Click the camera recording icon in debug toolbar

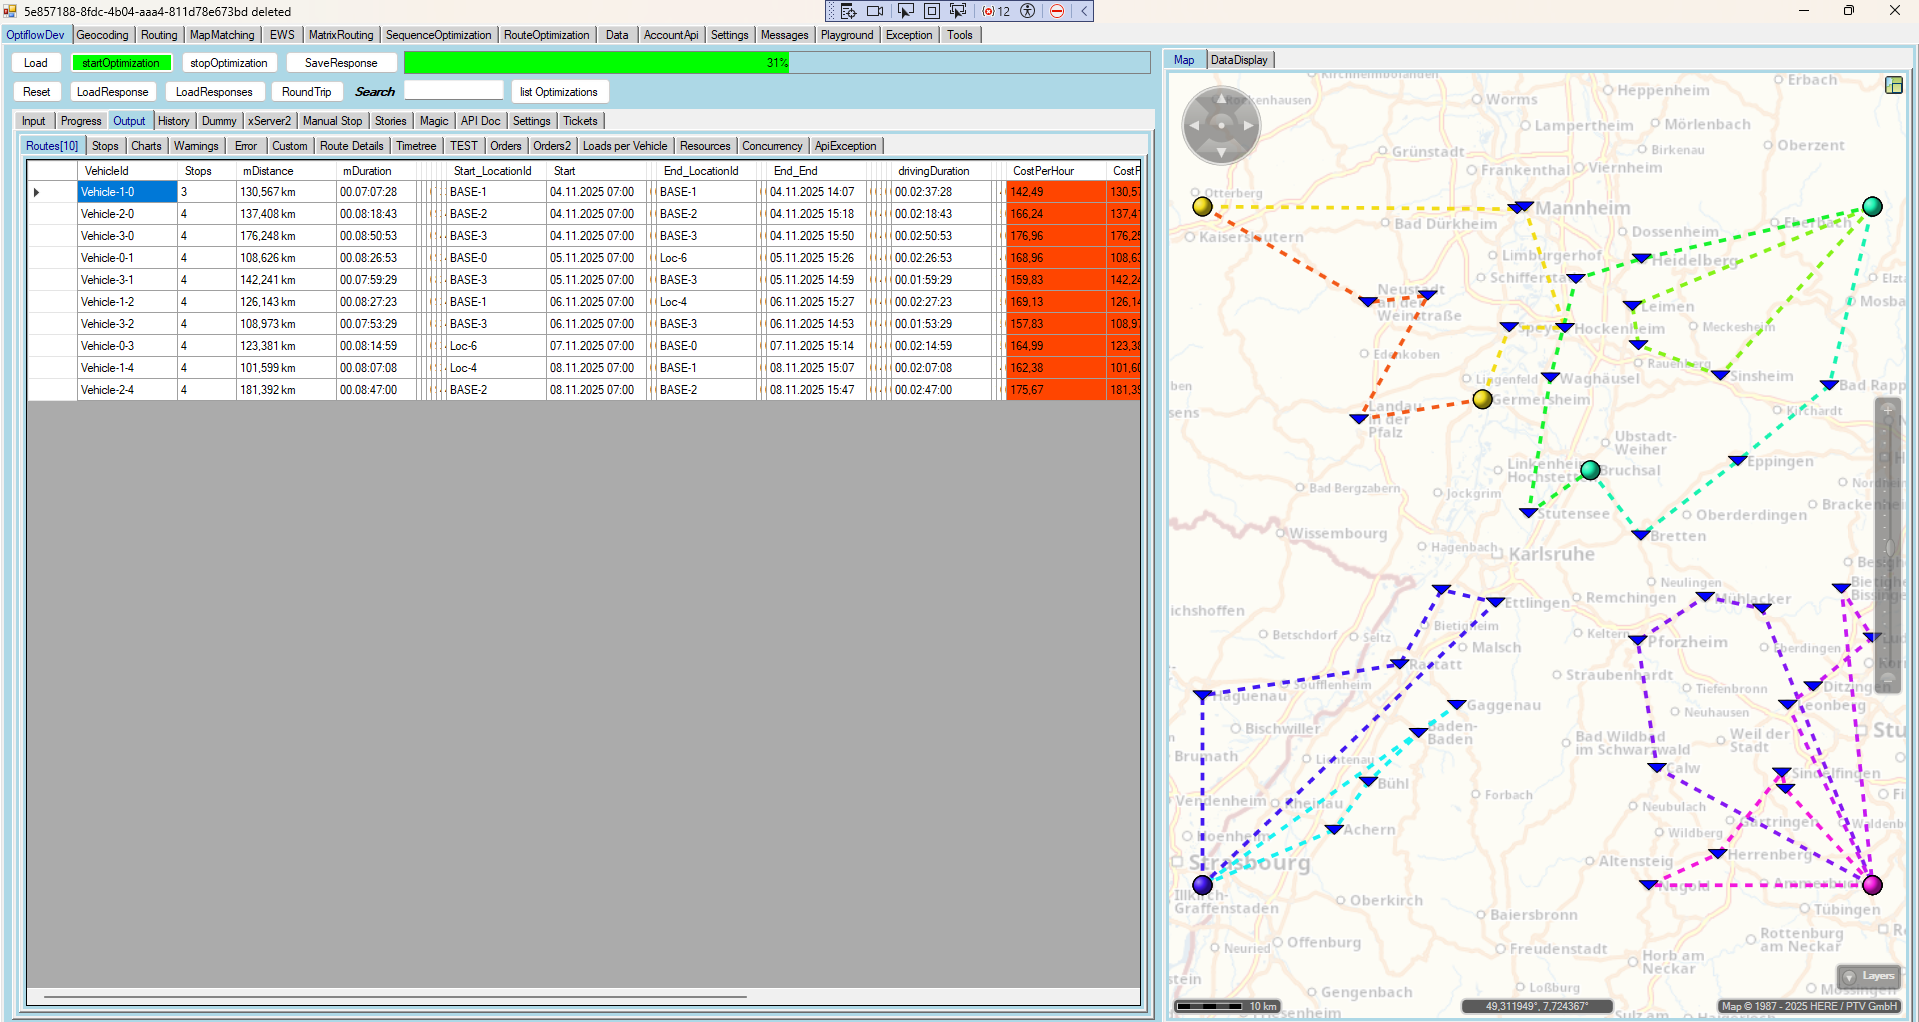875,11
